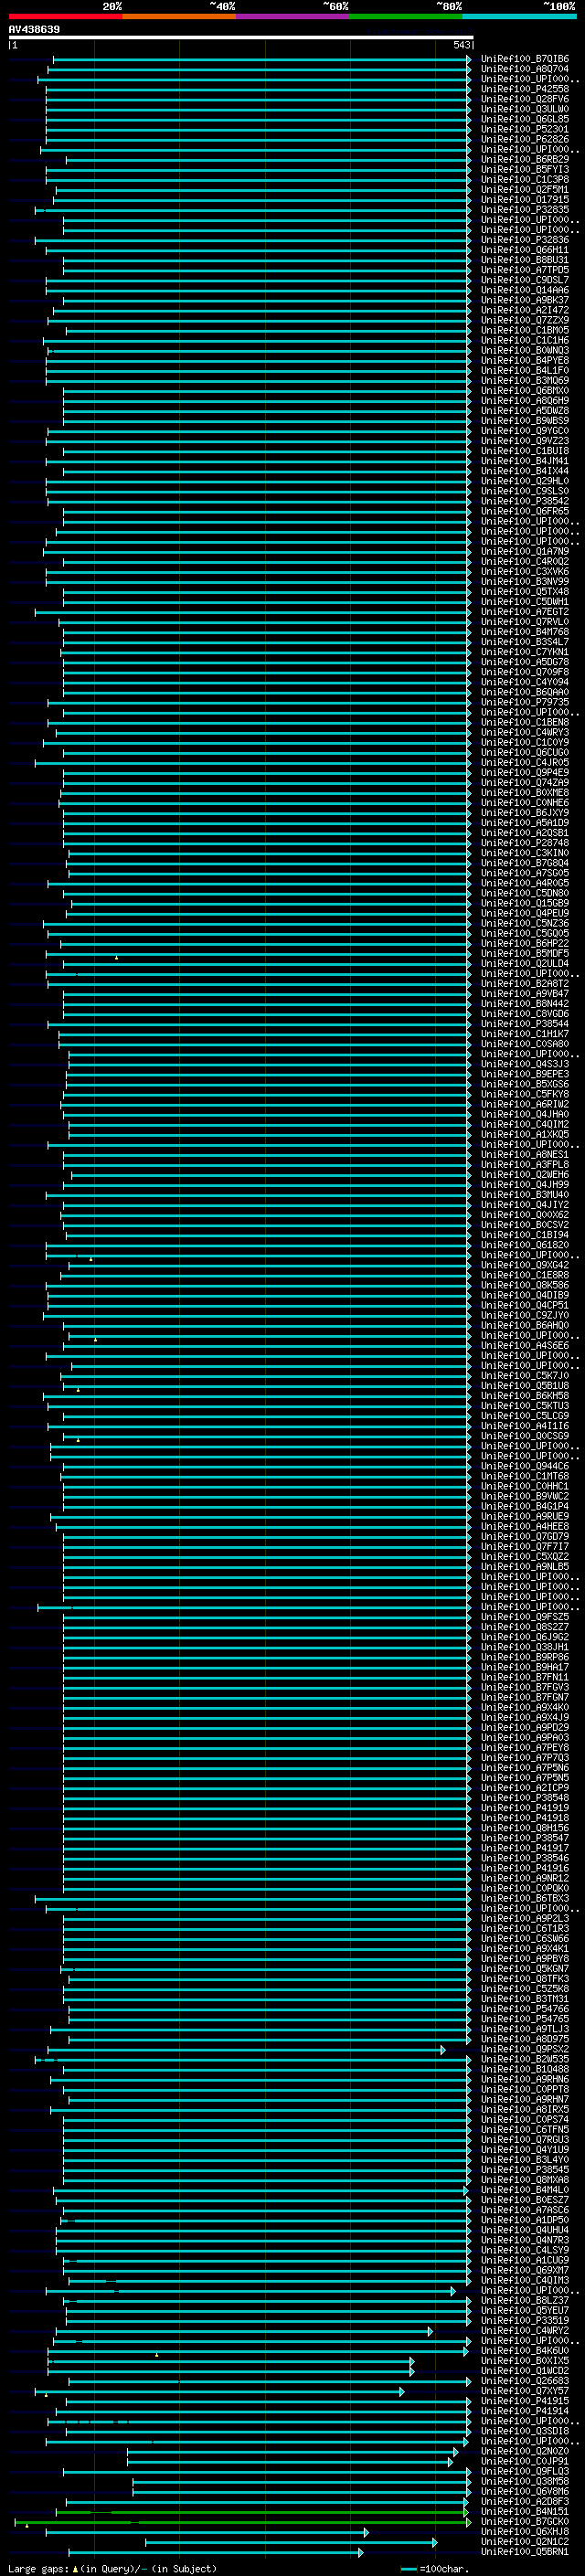Open the UniRef100_P32835 entry

point(525,209)
